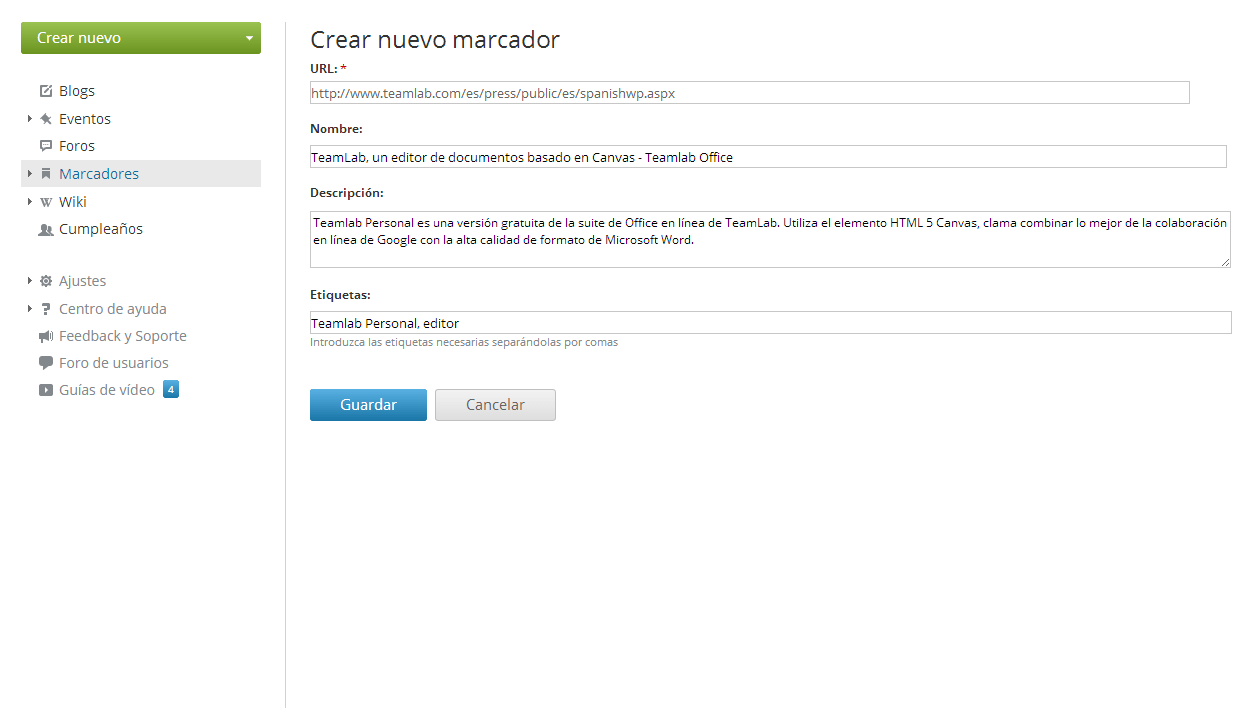The height and width of the screenshot is (708, 1240).
Task: Open the Wiki module
Action: [x=73, y=202]
